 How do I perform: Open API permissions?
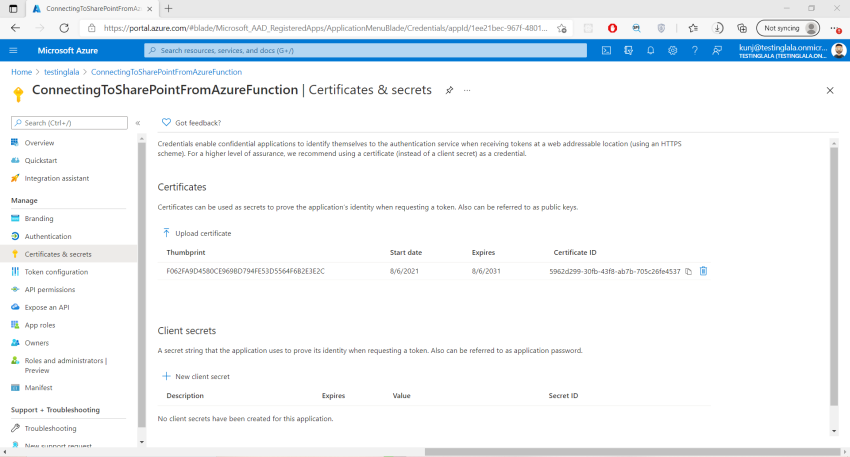(x=49, y=289)
